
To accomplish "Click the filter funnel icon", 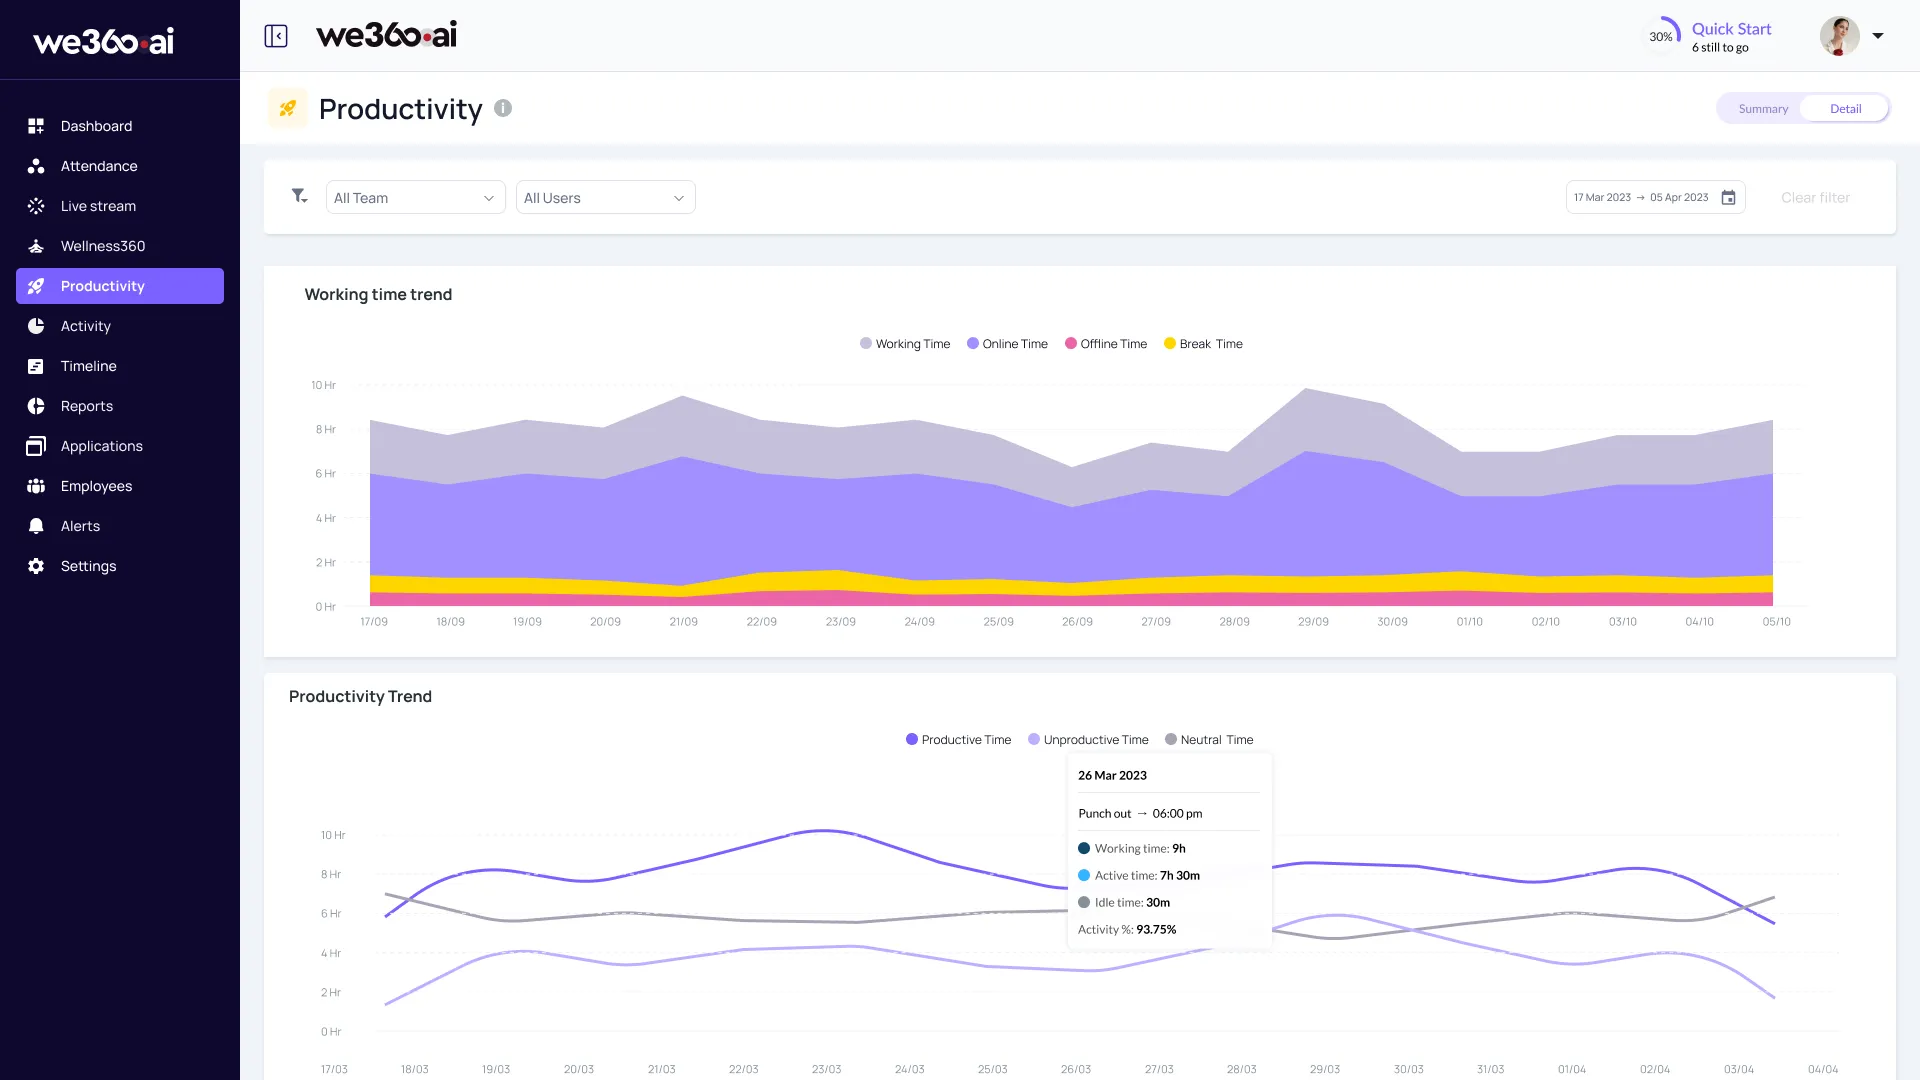I will point(299,196).
